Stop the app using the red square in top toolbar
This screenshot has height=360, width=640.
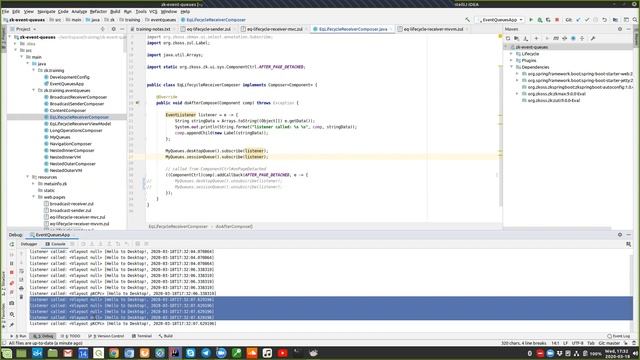pos(557,20)
